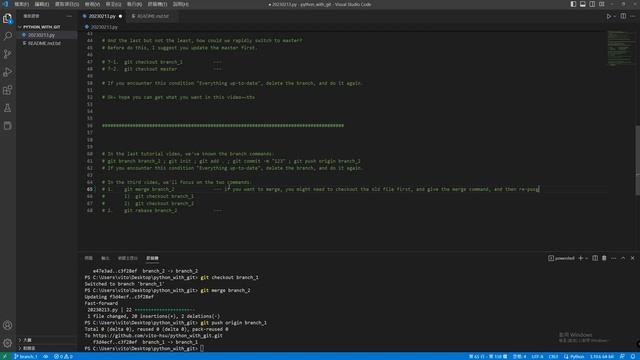640x360 pixels.
Task: Click the powershell terminal label
Action: point(561,258)
